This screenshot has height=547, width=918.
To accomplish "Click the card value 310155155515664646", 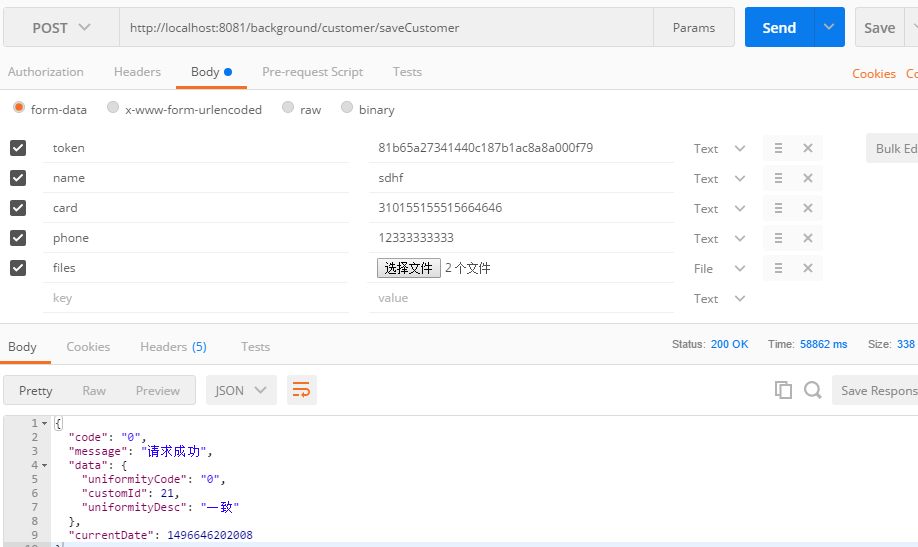I will point(440,208).
